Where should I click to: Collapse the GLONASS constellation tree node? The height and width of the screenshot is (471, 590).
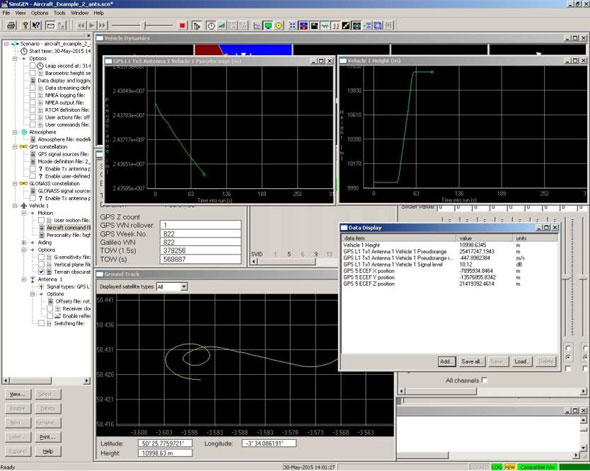click(x=15, y=184)
